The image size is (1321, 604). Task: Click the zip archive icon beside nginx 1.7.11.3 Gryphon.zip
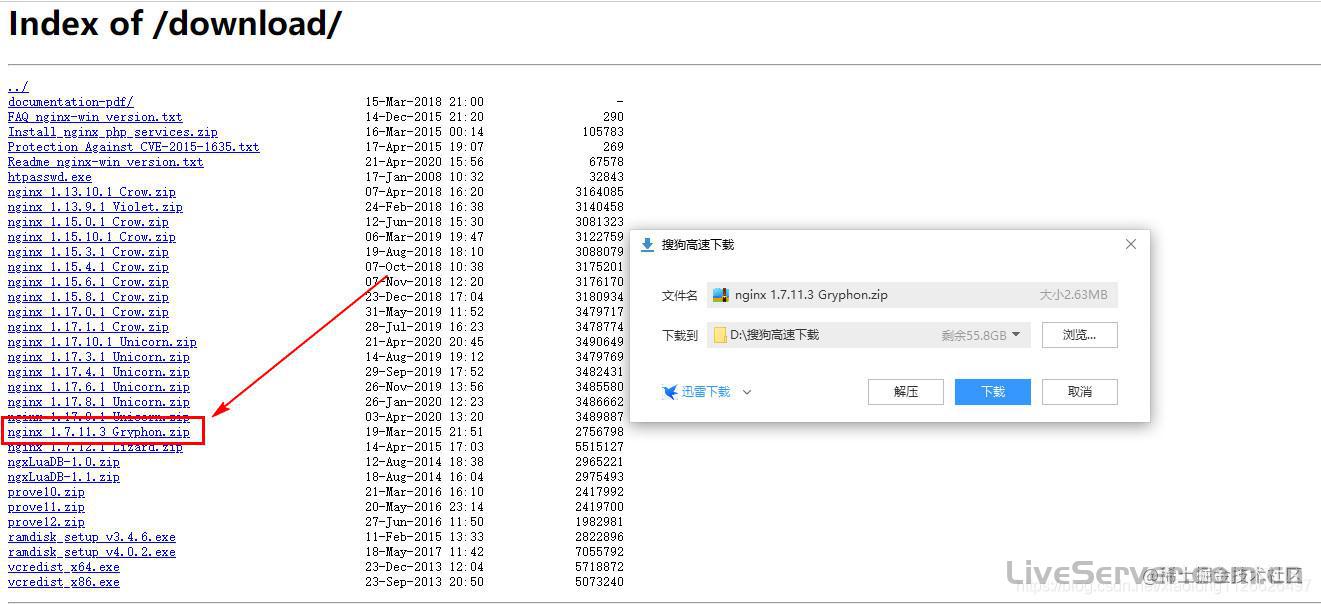pos(722,294)
